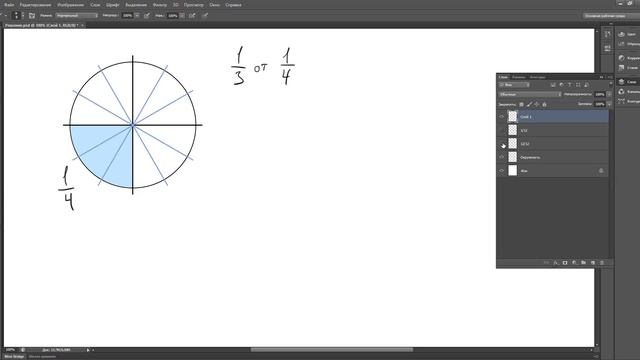Image resolution: width=640 pixels, height=360 pixels.
Task: Click the Наж. flow value field
Action: [172, 16]
